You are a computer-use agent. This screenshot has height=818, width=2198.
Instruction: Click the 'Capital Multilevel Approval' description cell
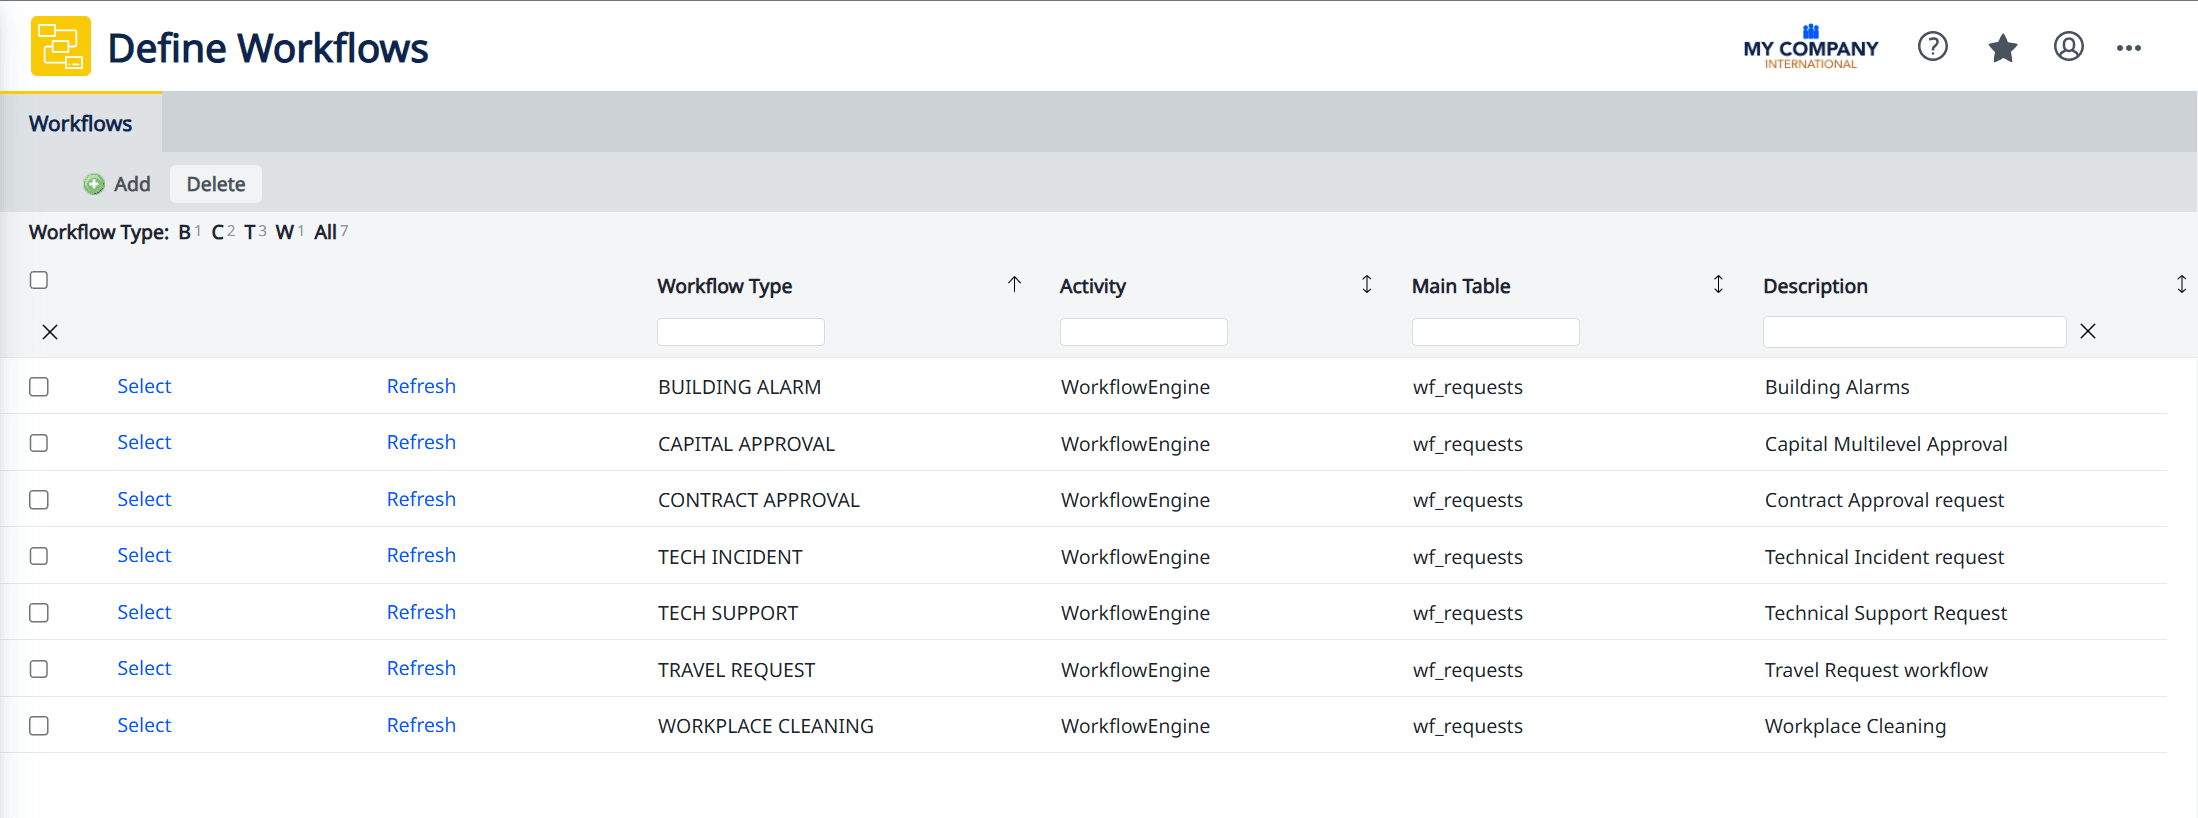[1886, 444]
